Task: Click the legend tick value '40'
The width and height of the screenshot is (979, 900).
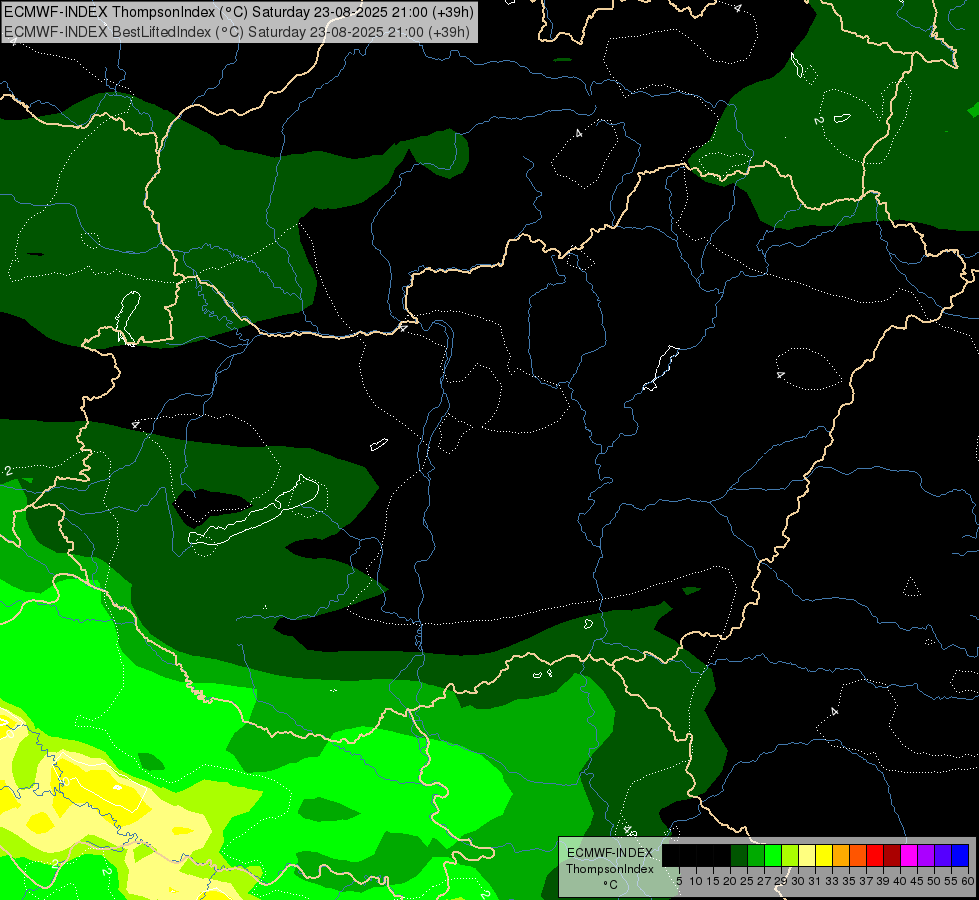Action: (x=900, y=881)
